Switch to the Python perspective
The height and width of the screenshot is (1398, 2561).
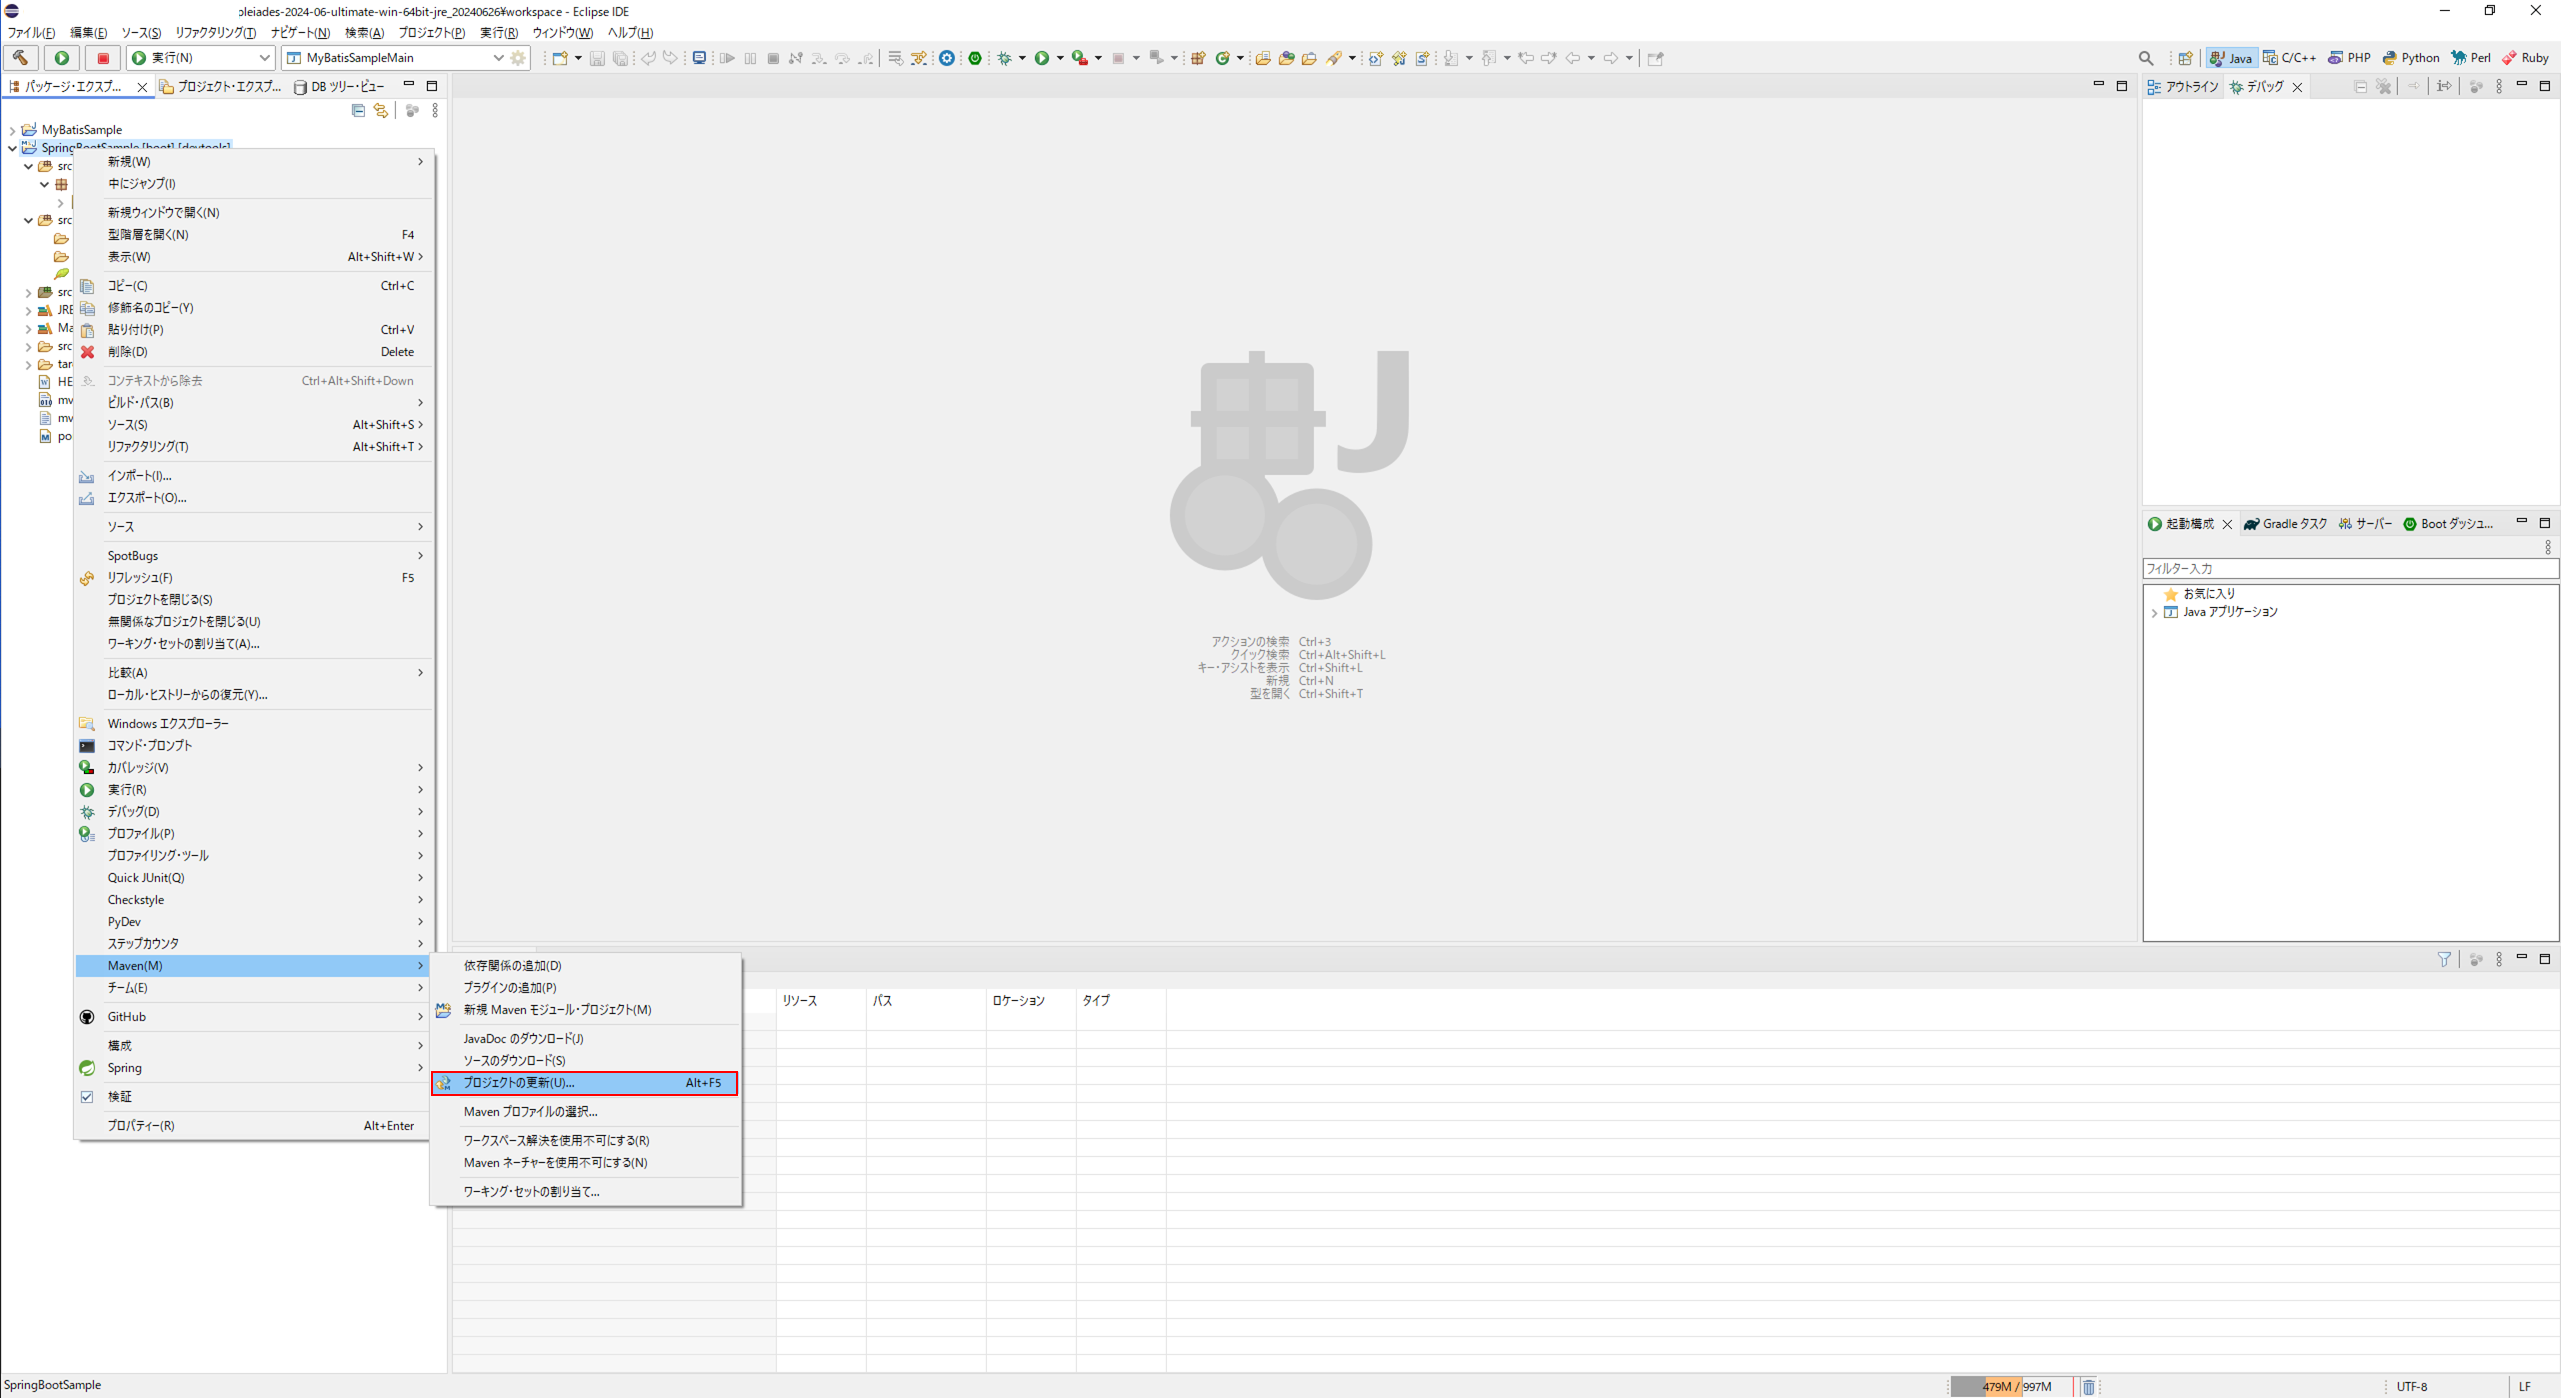tap(2411, 58)
